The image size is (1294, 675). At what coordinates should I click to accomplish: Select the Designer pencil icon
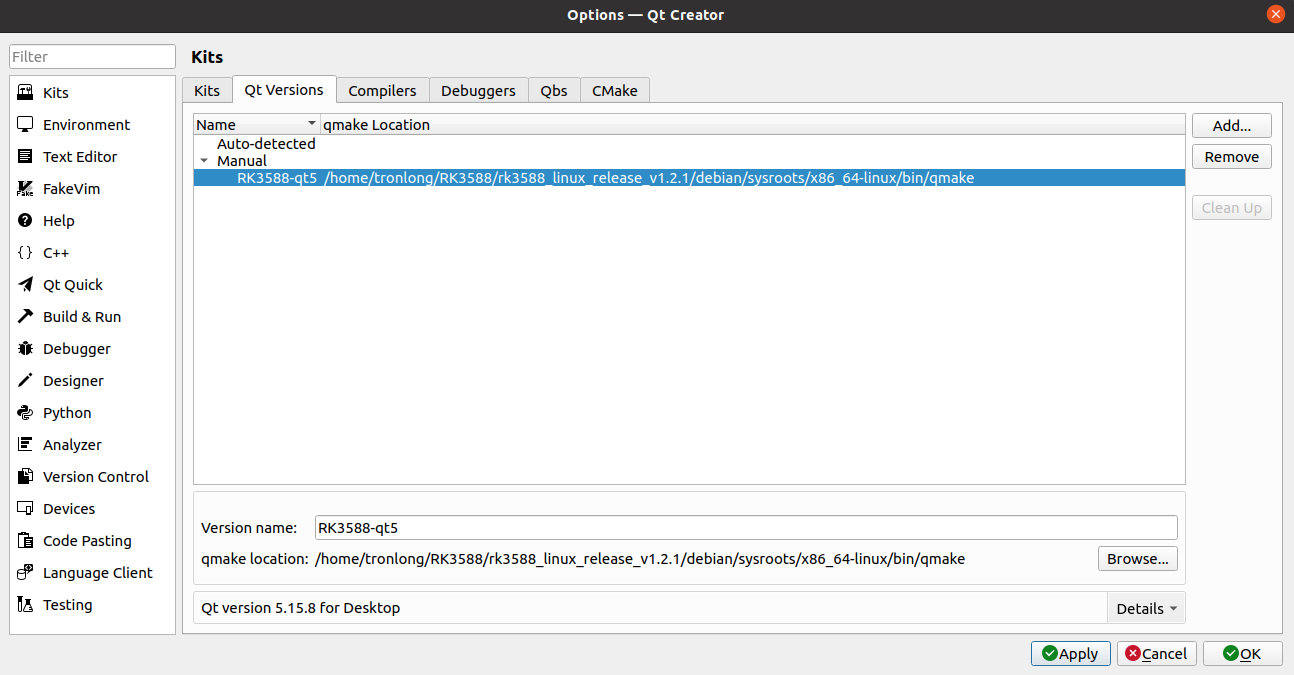[x=25, y=380]
